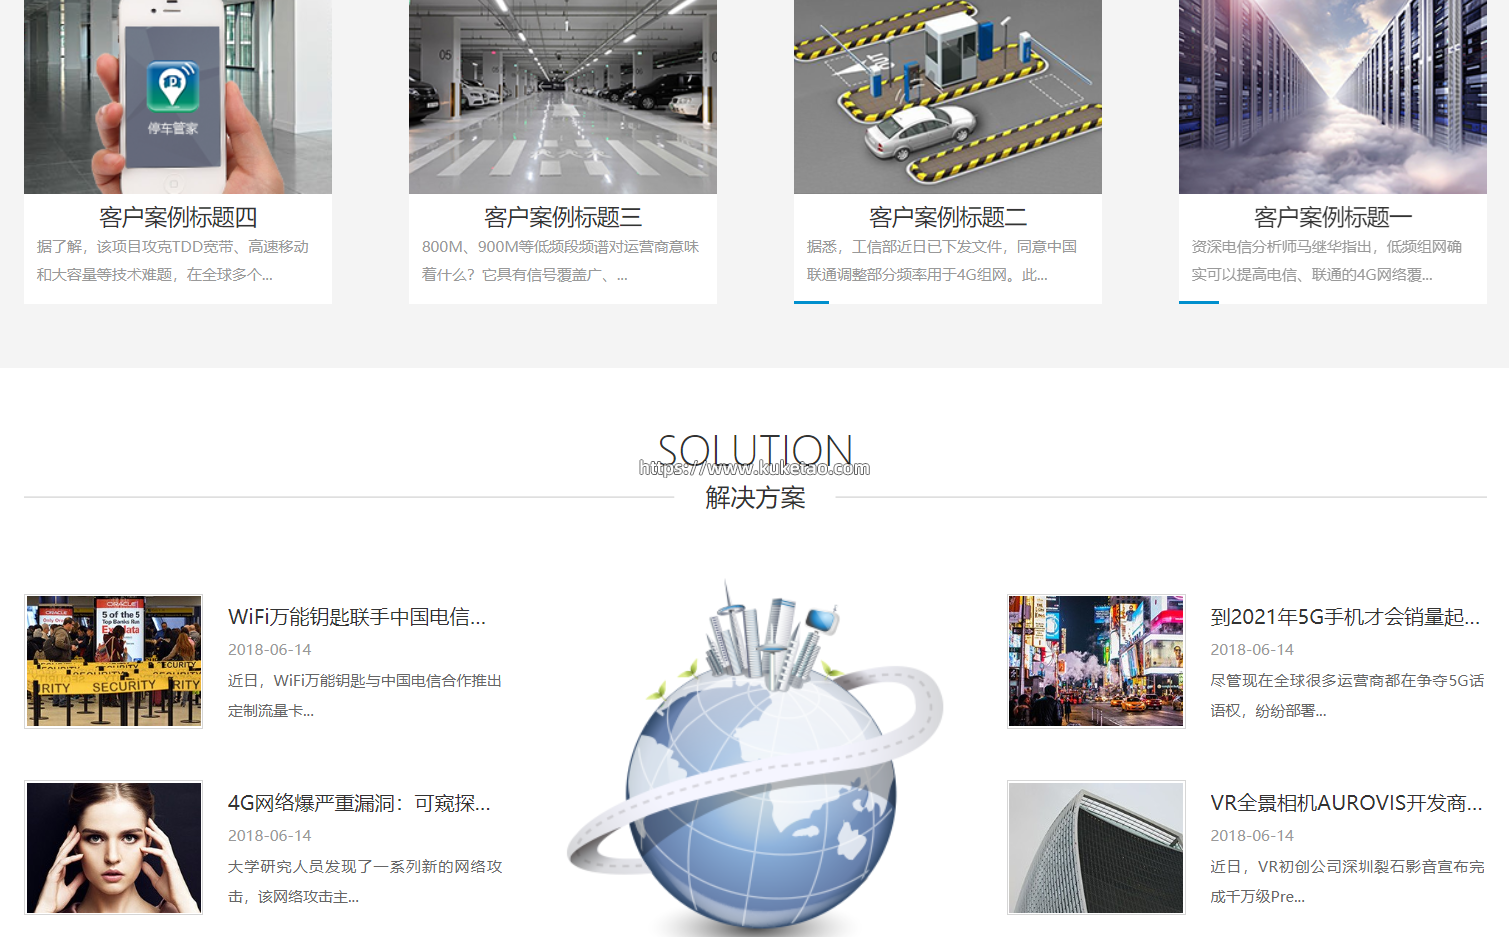The height and width of the screenshot is (937, 1509).
Task: Open article 到2021年5G手机才会销量起
Action: click(x=1345, y=617)
